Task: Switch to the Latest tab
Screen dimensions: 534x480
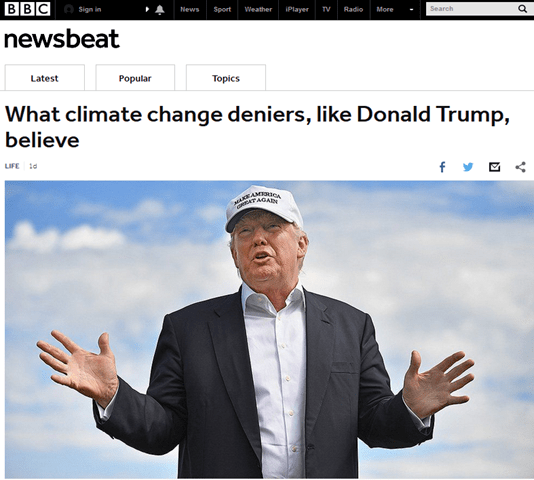Action: [45, 78]
